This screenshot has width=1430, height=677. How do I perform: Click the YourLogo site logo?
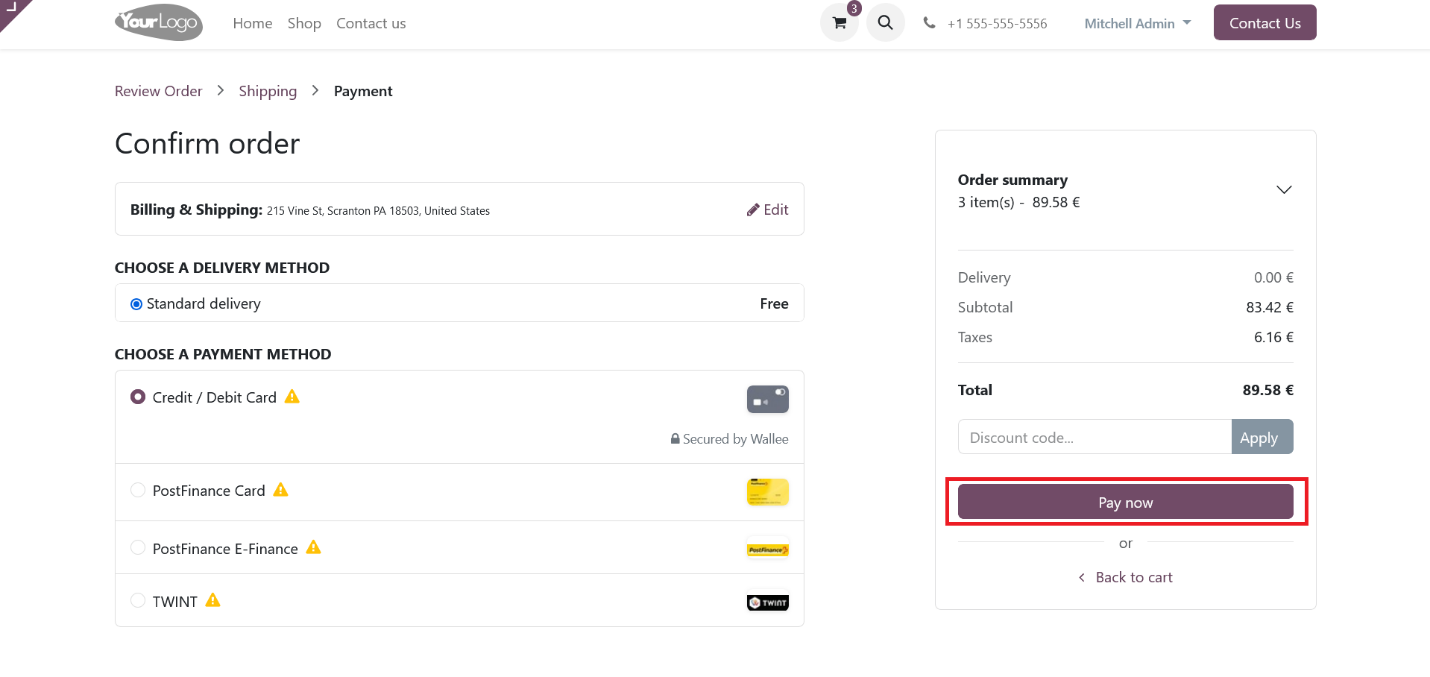(x=159, y=22)
